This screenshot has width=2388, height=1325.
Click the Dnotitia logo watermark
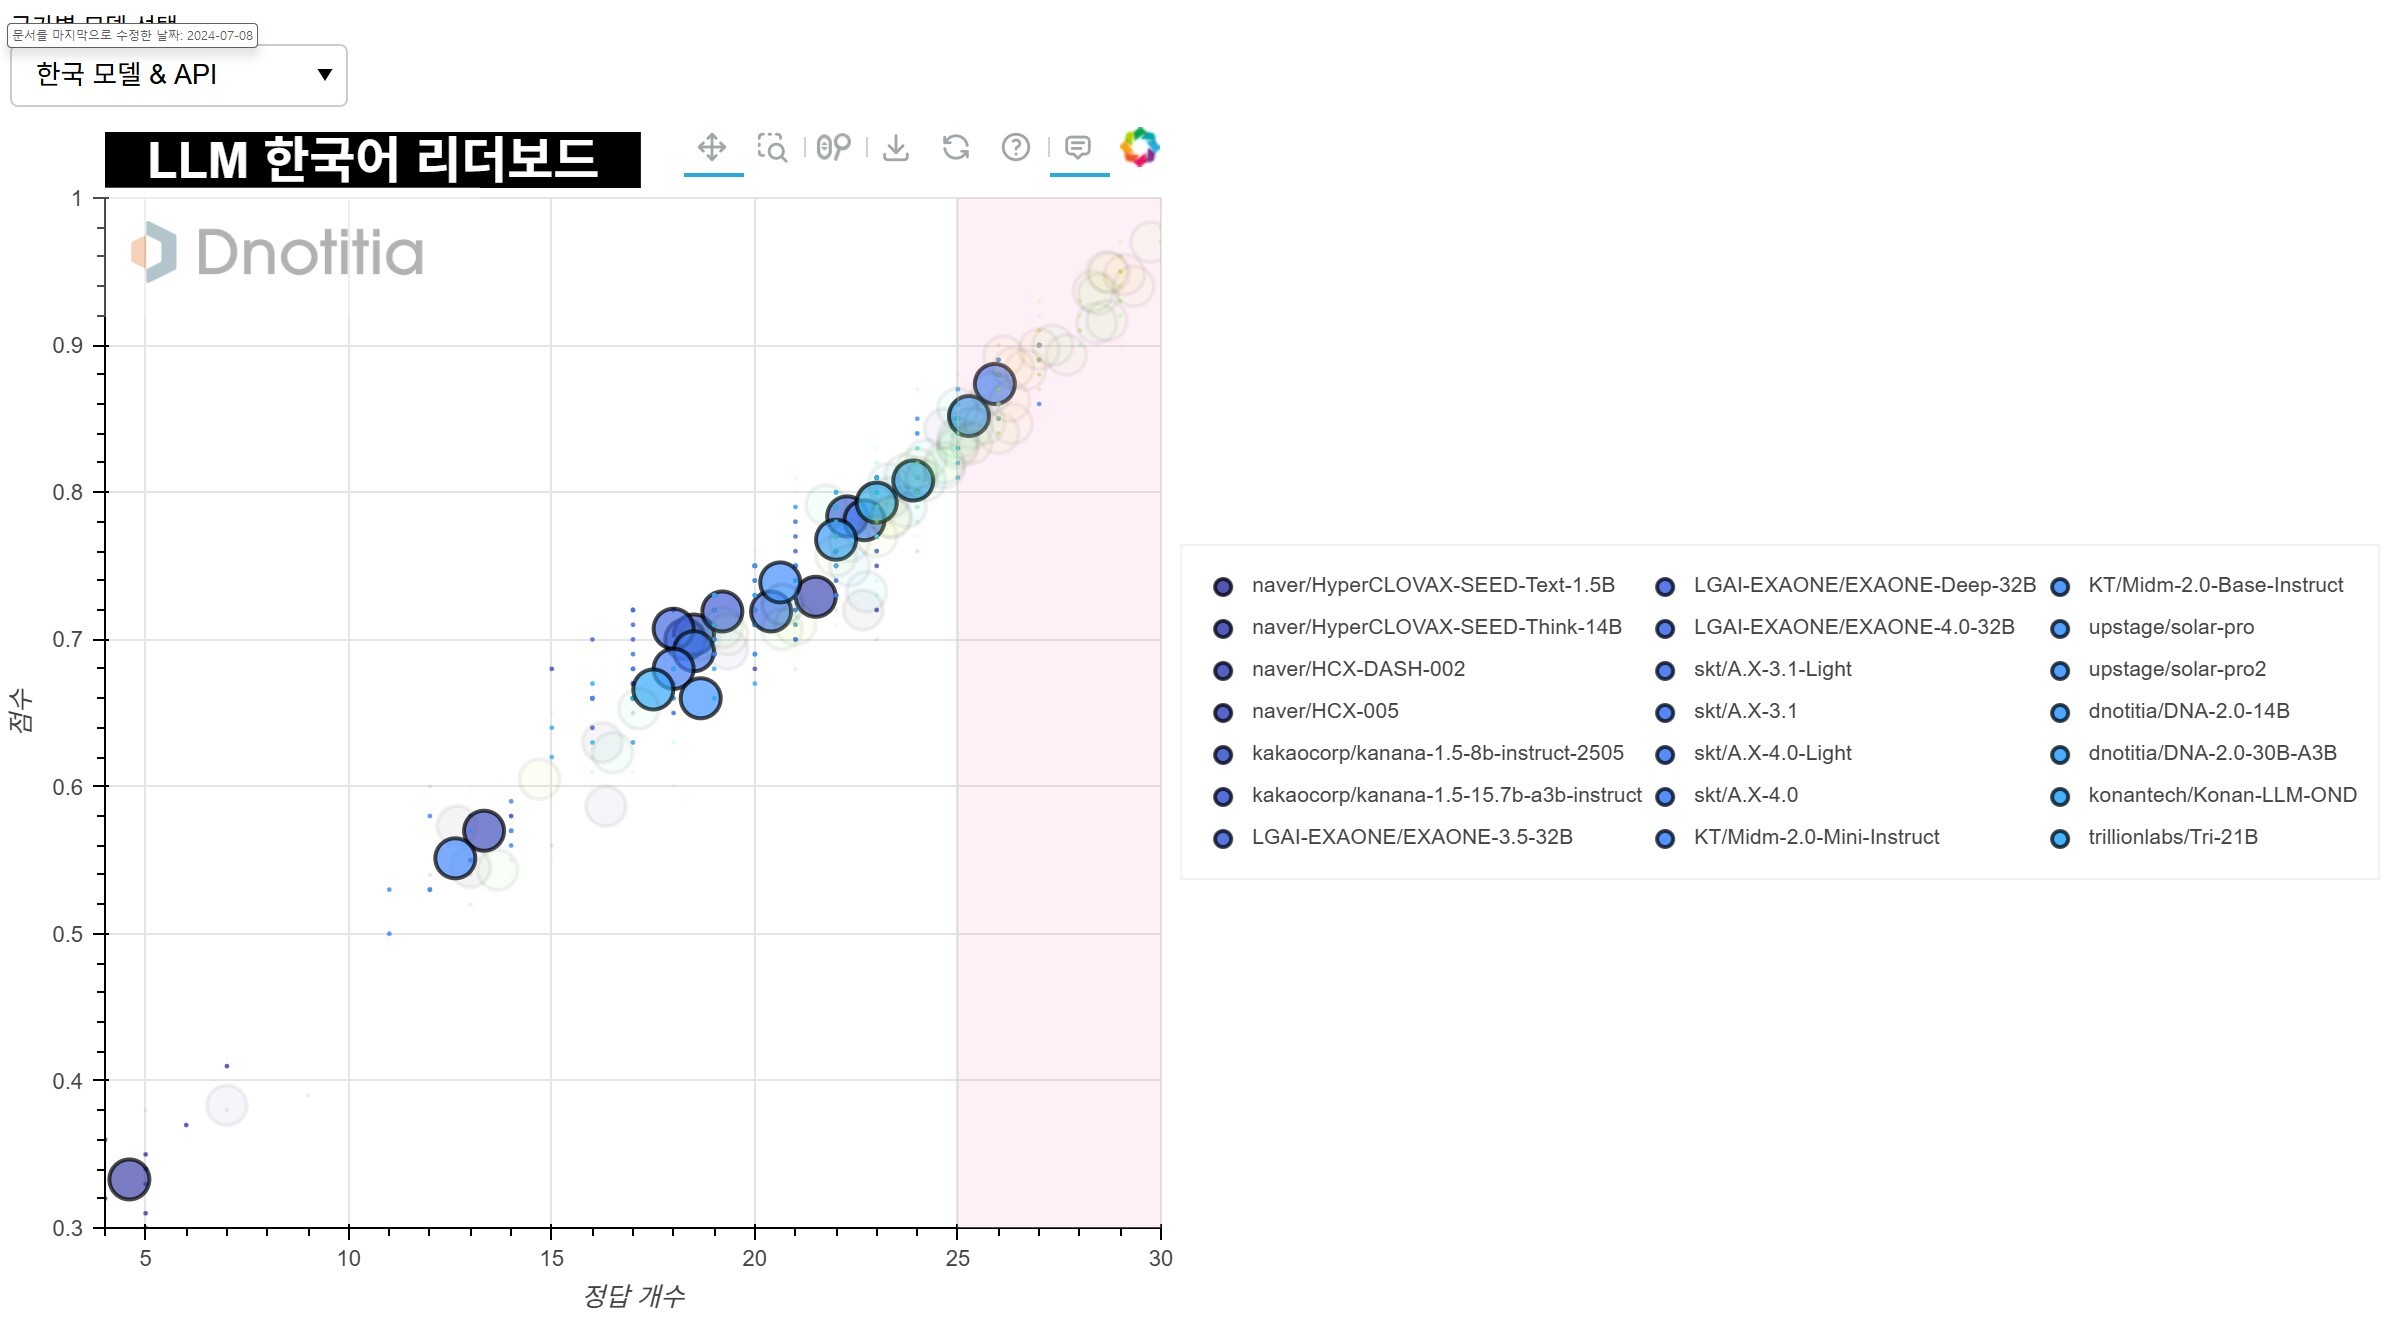[x=278, y=252]
